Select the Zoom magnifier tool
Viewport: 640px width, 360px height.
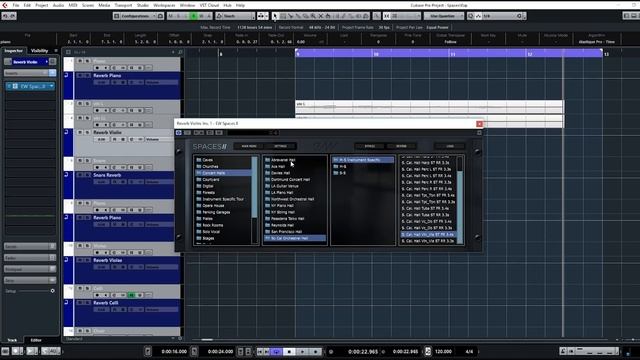(313, 16)
